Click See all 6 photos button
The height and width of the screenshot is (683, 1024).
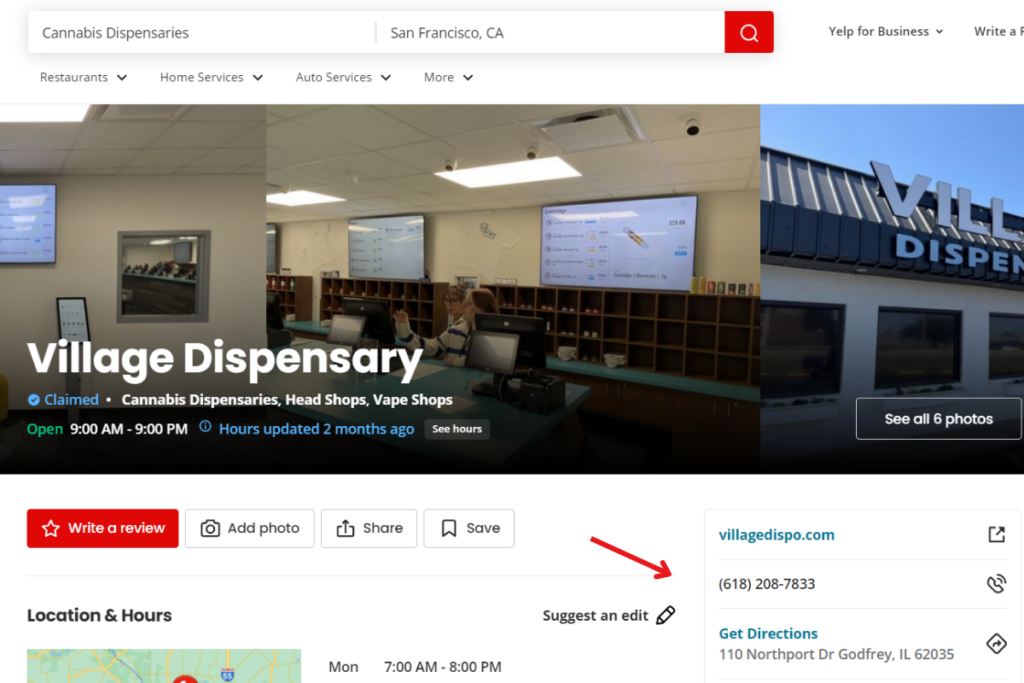[938, 419]
